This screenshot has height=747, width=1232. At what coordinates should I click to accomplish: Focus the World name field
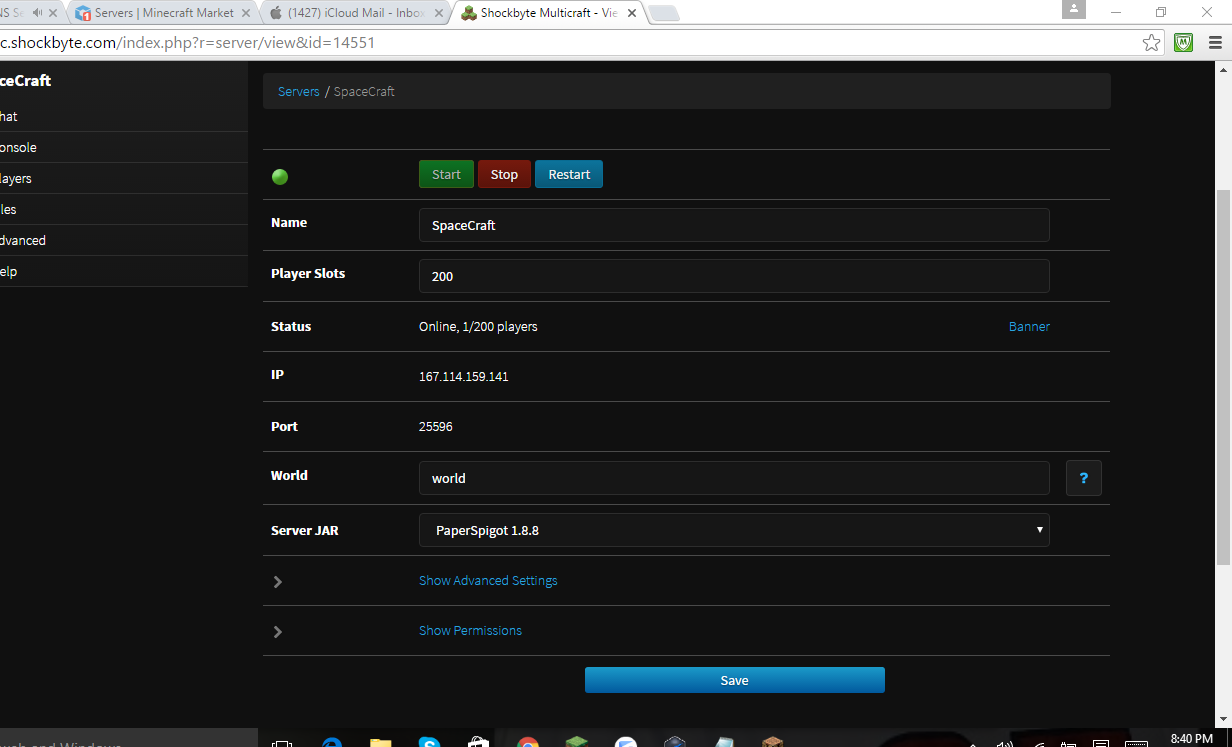pyautogui.click(x=734, y=478)
